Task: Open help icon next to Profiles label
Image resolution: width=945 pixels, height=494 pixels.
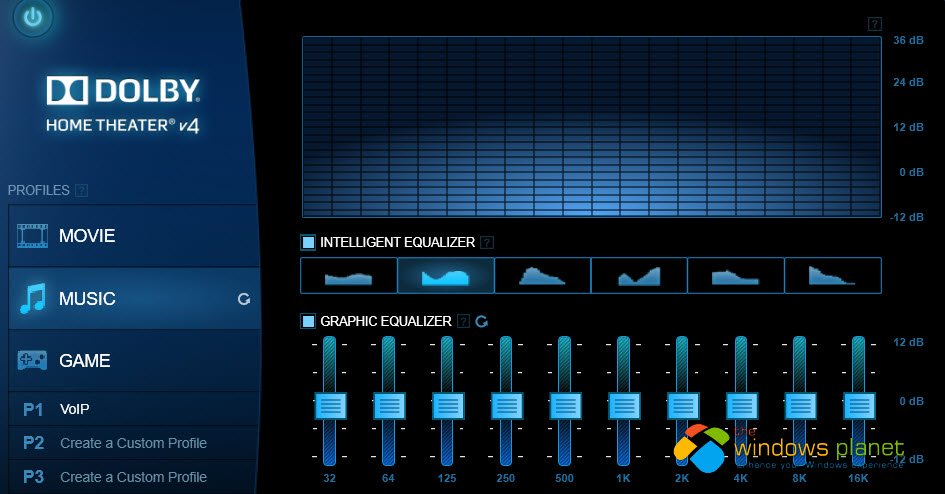Action: (81, 190)
